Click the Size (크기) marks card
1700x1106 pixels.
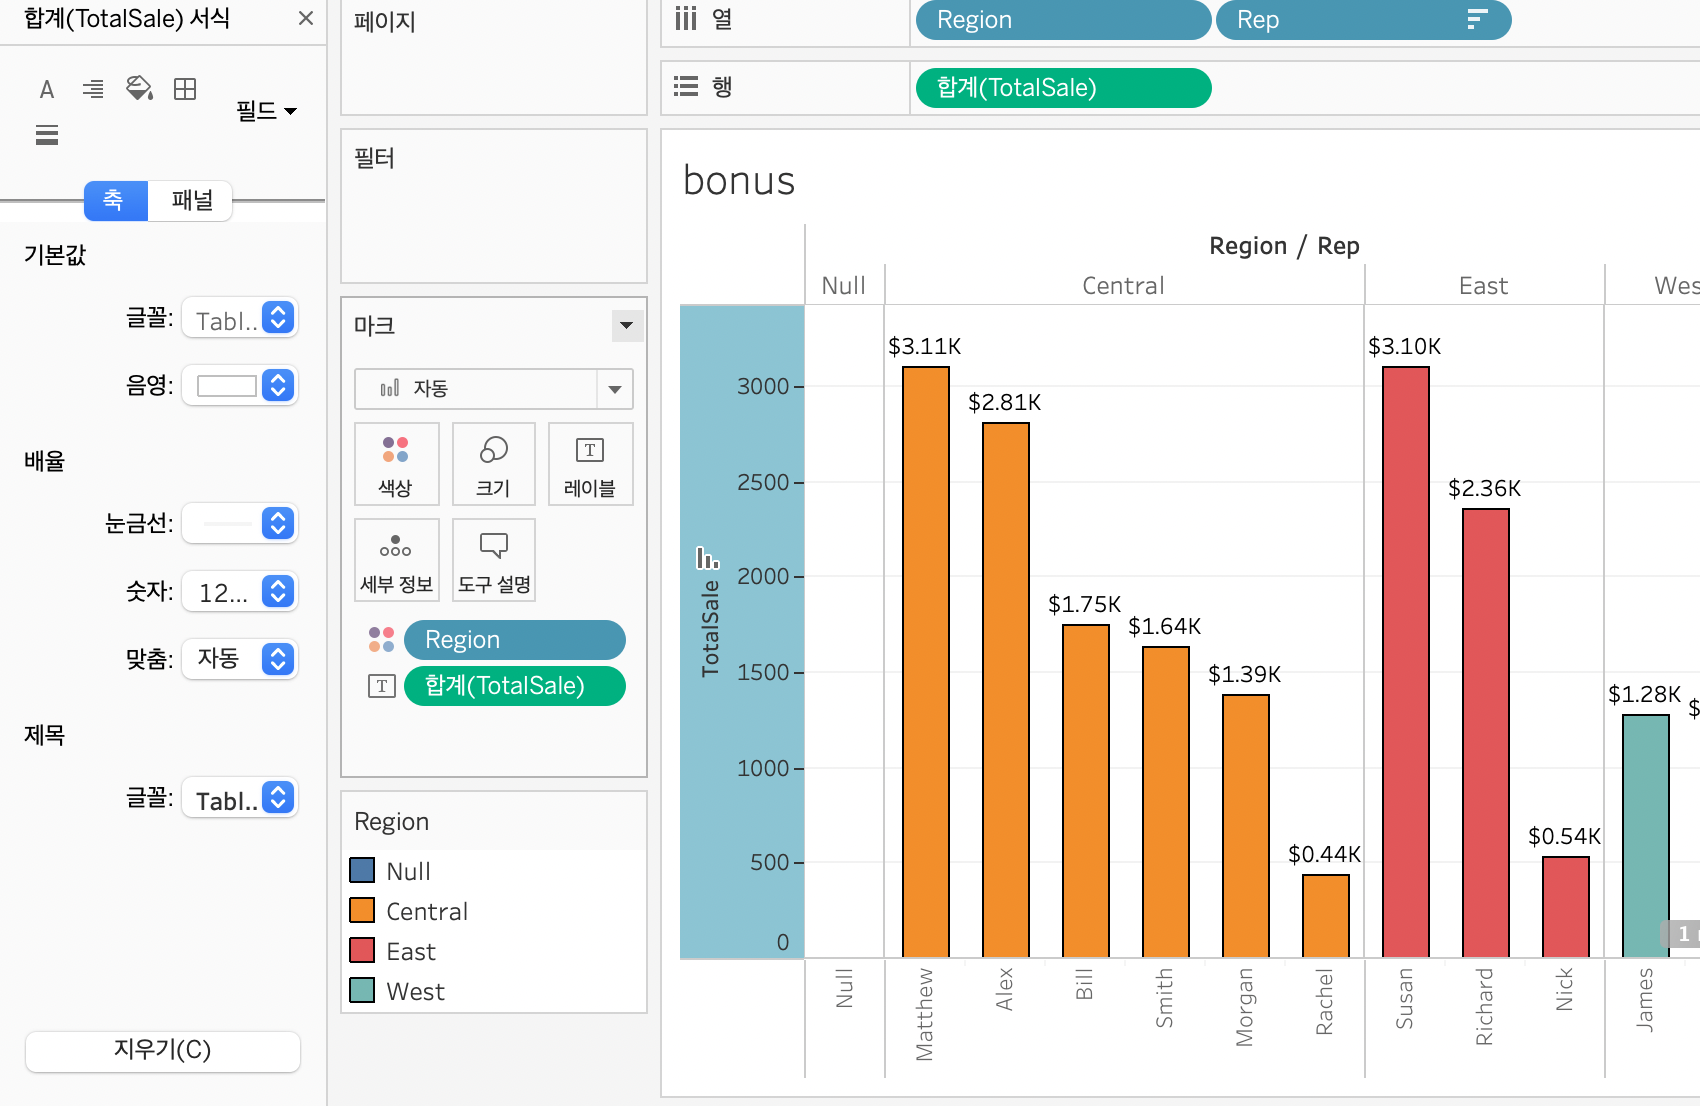click(493, 465)
